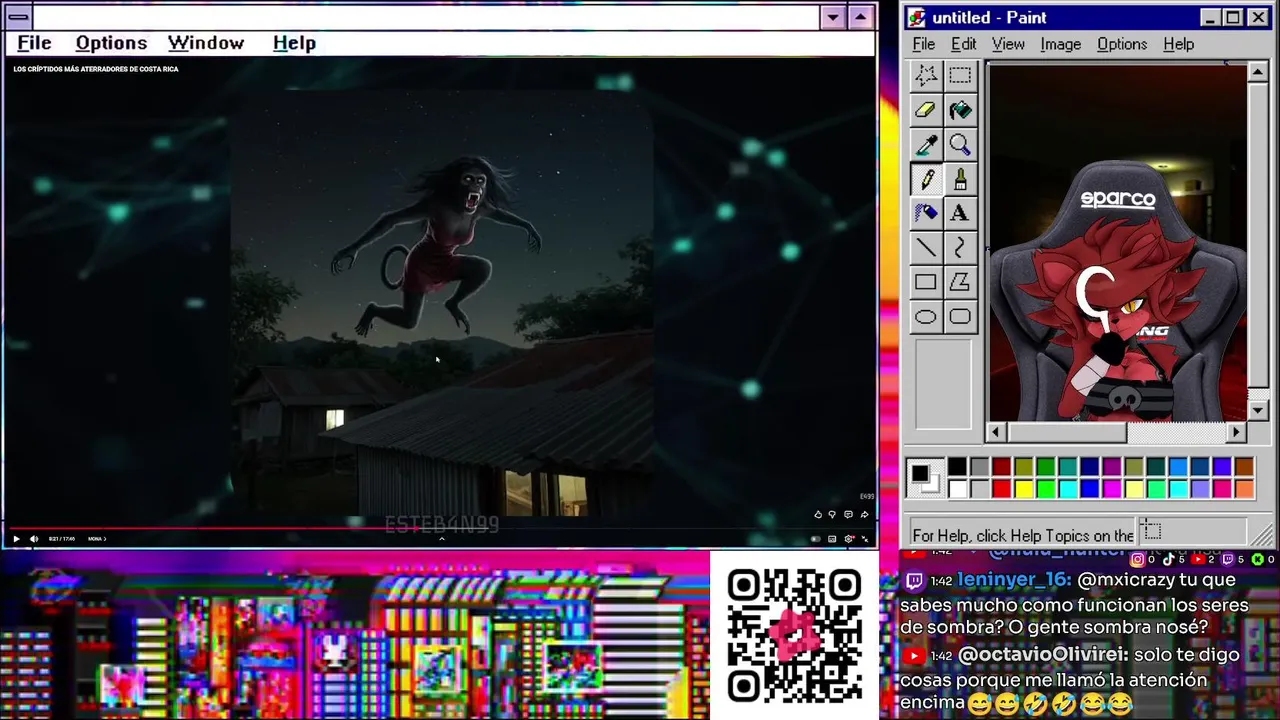Pick the Eraser tool in Paint
Viewport: 1280px width, 720px height.
click(x=926, y=110)
